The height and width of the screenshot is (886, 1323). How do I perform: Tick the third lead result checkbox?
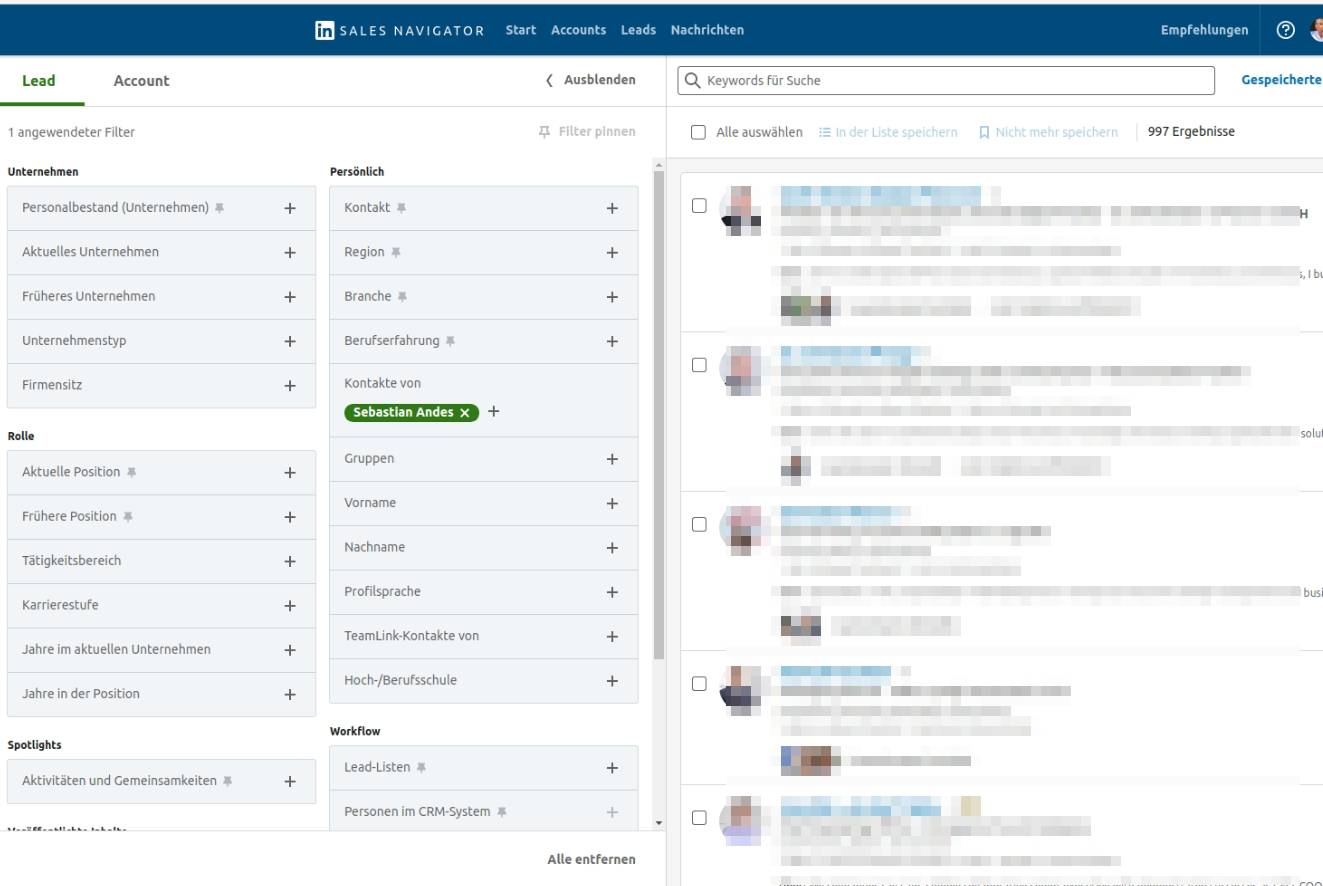[x=699, y=524]
